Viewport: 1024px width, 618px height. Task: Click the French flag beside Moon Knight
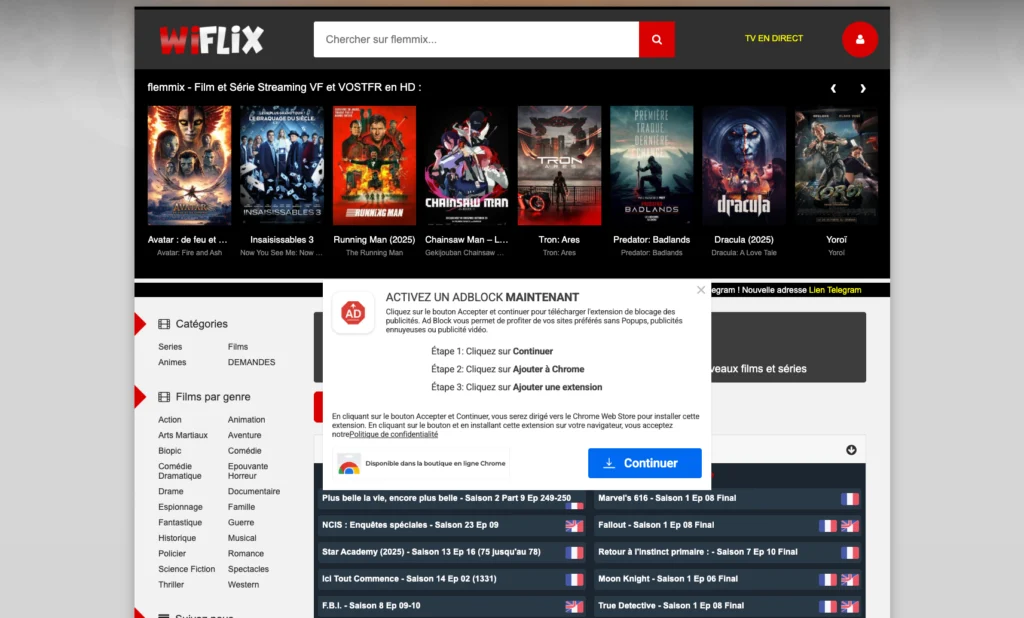coord(827,579)
